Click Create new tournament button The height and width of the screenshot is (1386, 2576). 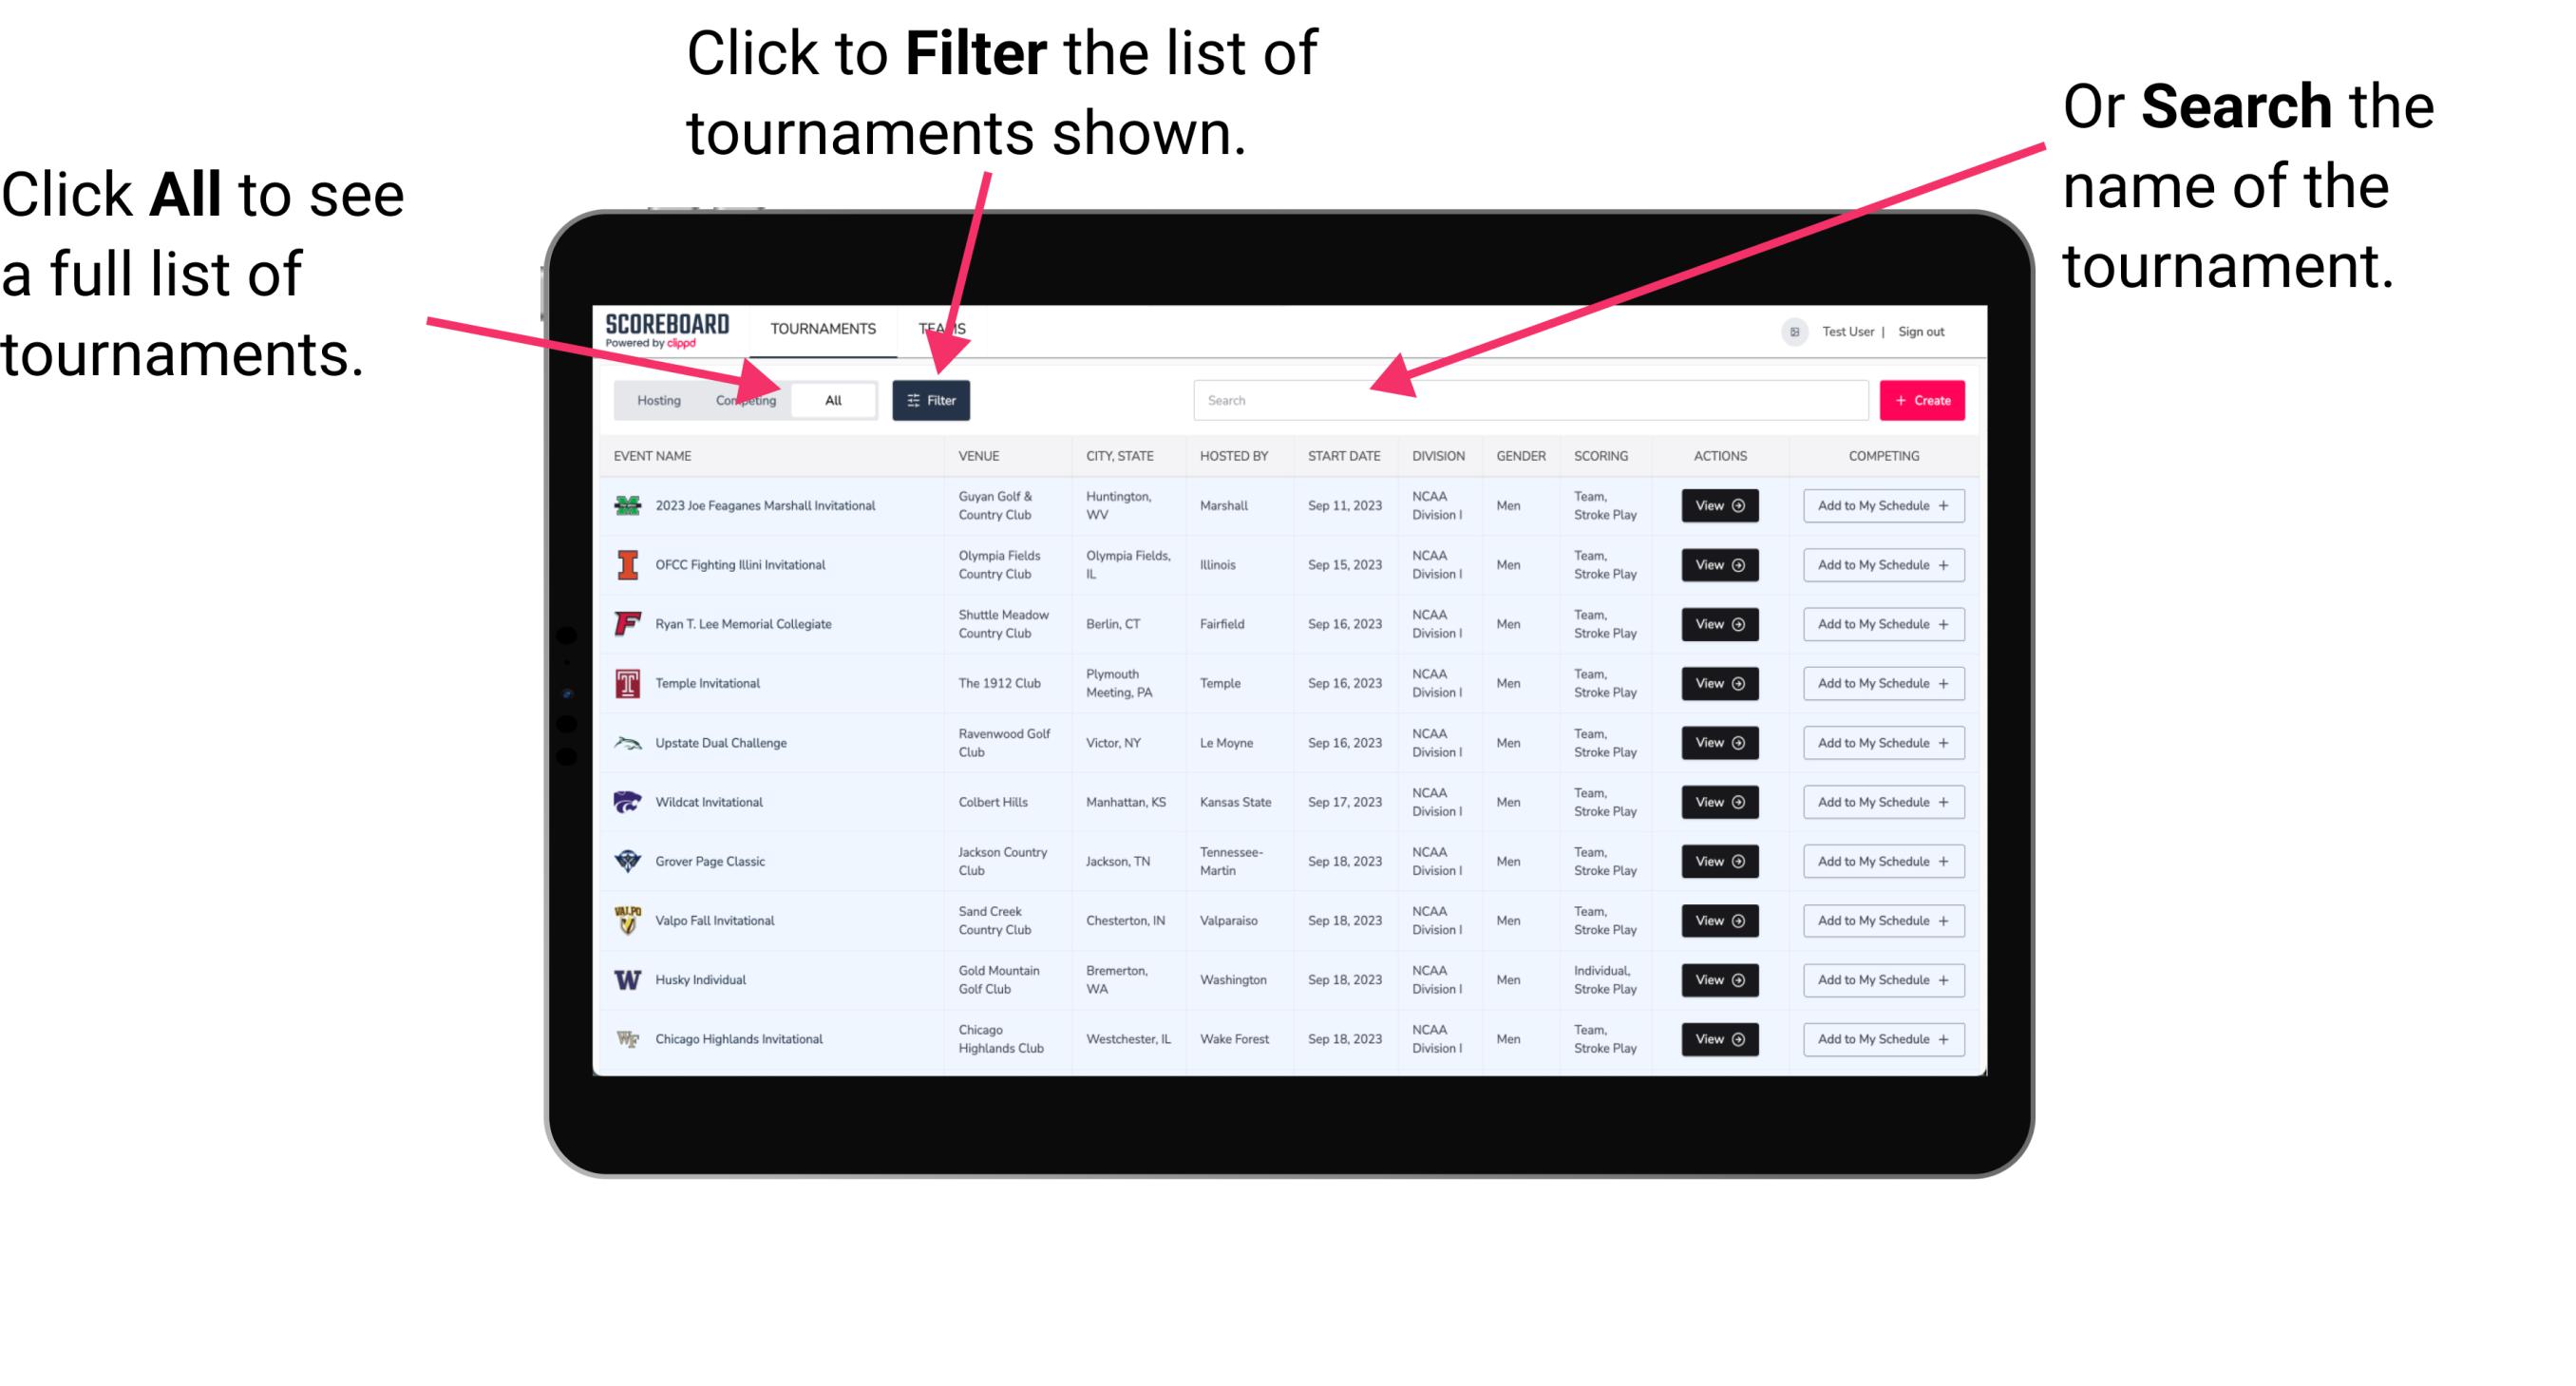[x=1923, y=399]
